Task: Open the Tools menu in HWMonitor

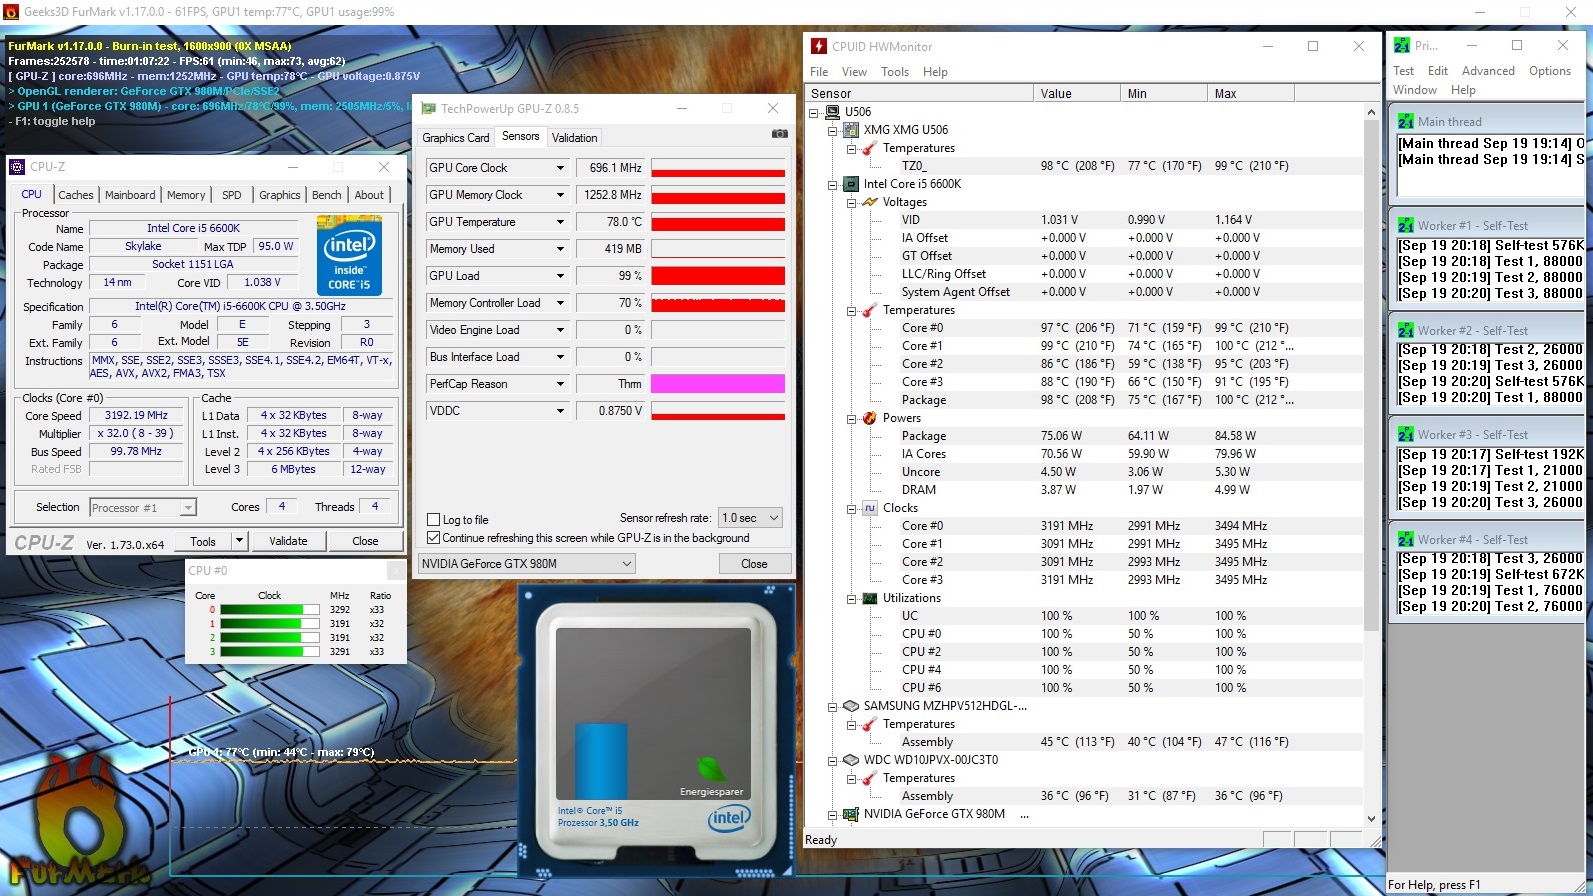Action: (894, 72)
